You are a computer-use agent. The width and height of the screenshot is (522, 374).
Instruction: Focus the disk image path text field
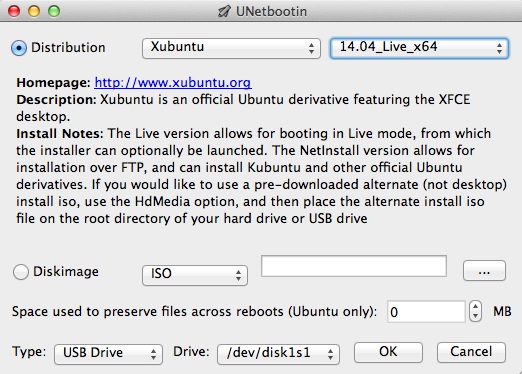tap(354, 266)
